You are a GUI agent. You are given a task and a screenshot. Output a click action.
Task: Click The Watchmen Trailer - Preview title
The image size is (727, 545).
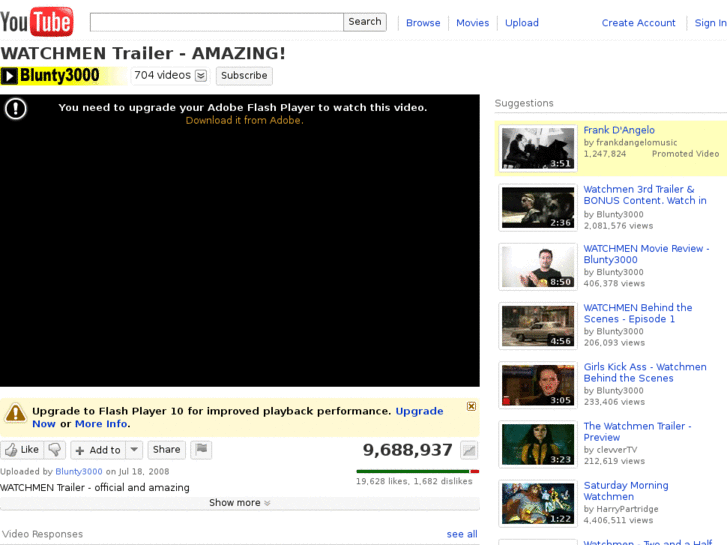[x=638, y=432]
